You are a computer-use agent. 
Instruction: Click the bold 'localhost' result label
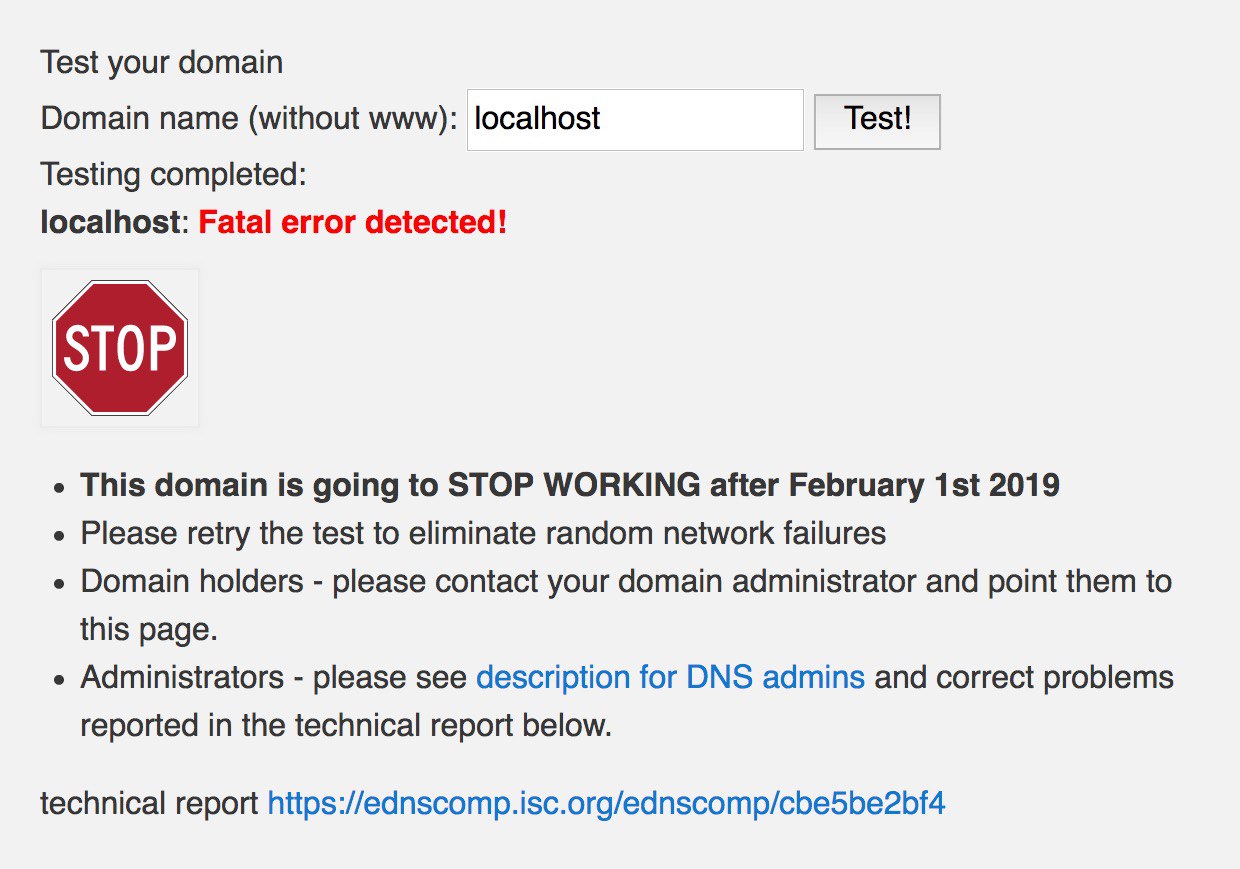pos(109,222)
